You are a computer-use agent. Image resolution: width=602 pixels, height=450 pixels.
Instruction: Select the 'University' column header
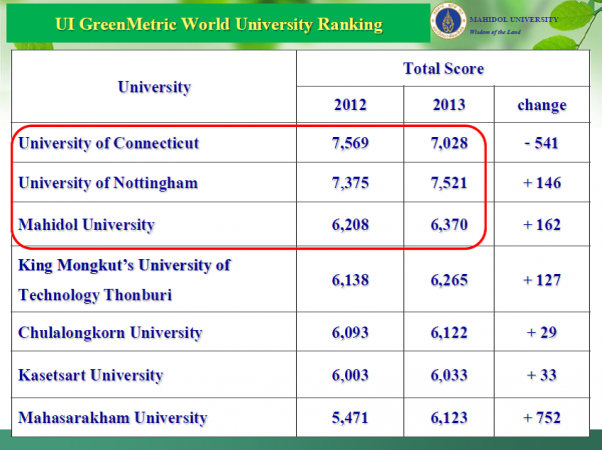(154, 87)
